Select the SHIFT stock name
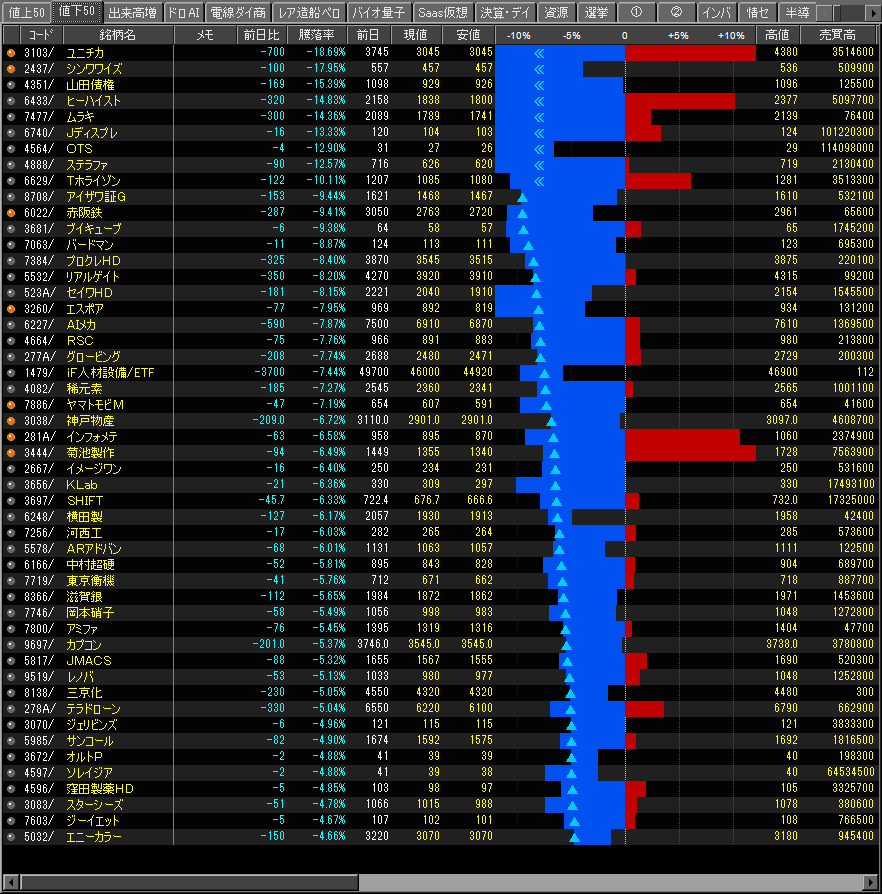Screen dimensions: 882x894 click(x=85, y=501)
